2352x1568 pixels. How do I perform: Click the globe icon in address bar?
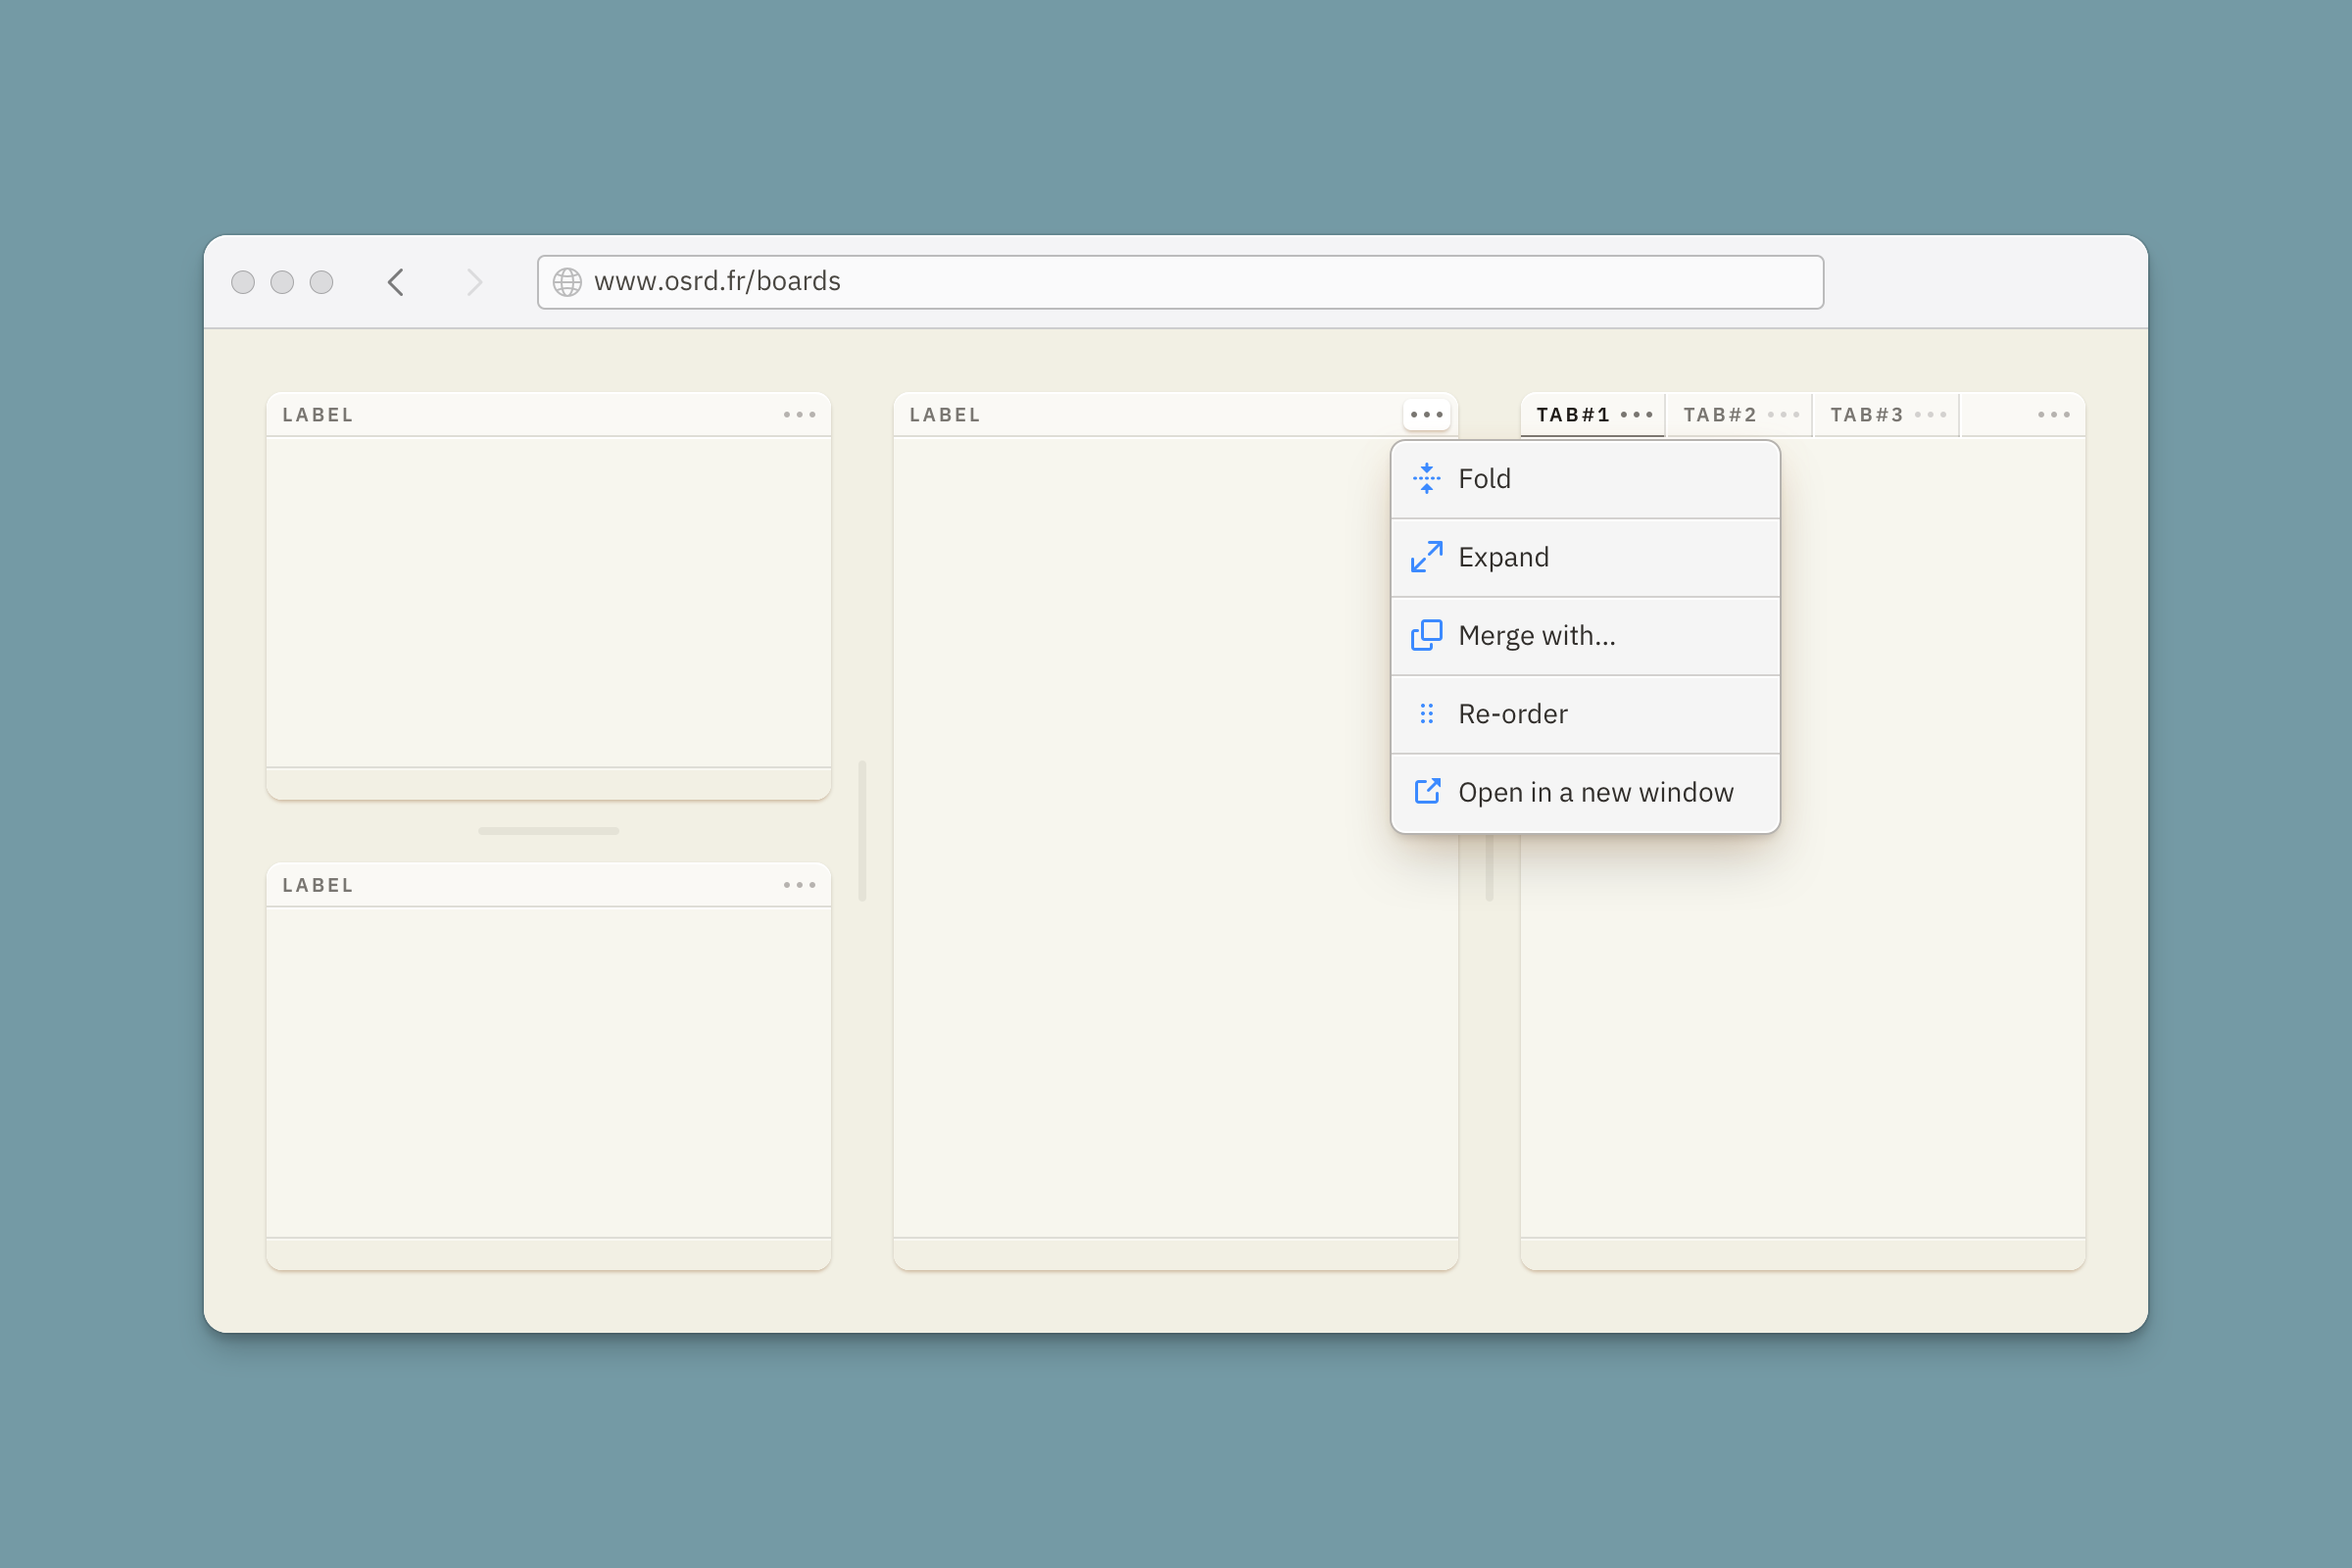567,282
